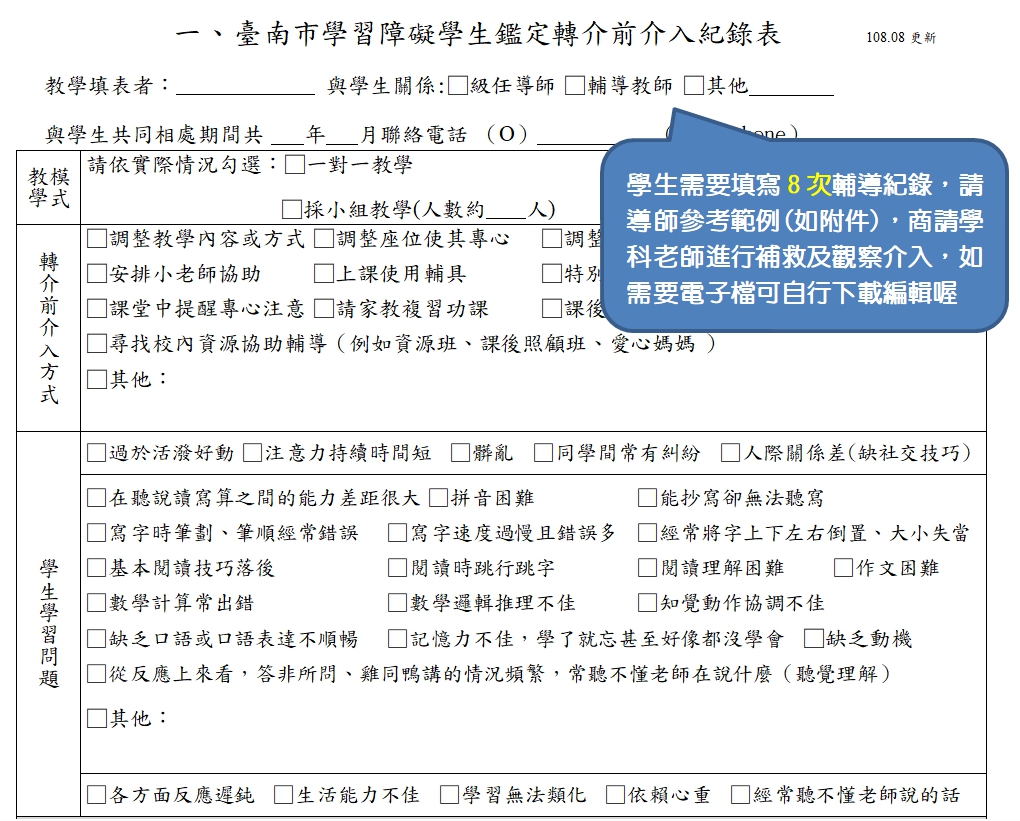Check the 缺乏動機 checkbox
The image size is (1020, 821).
(x=814, y=639)
